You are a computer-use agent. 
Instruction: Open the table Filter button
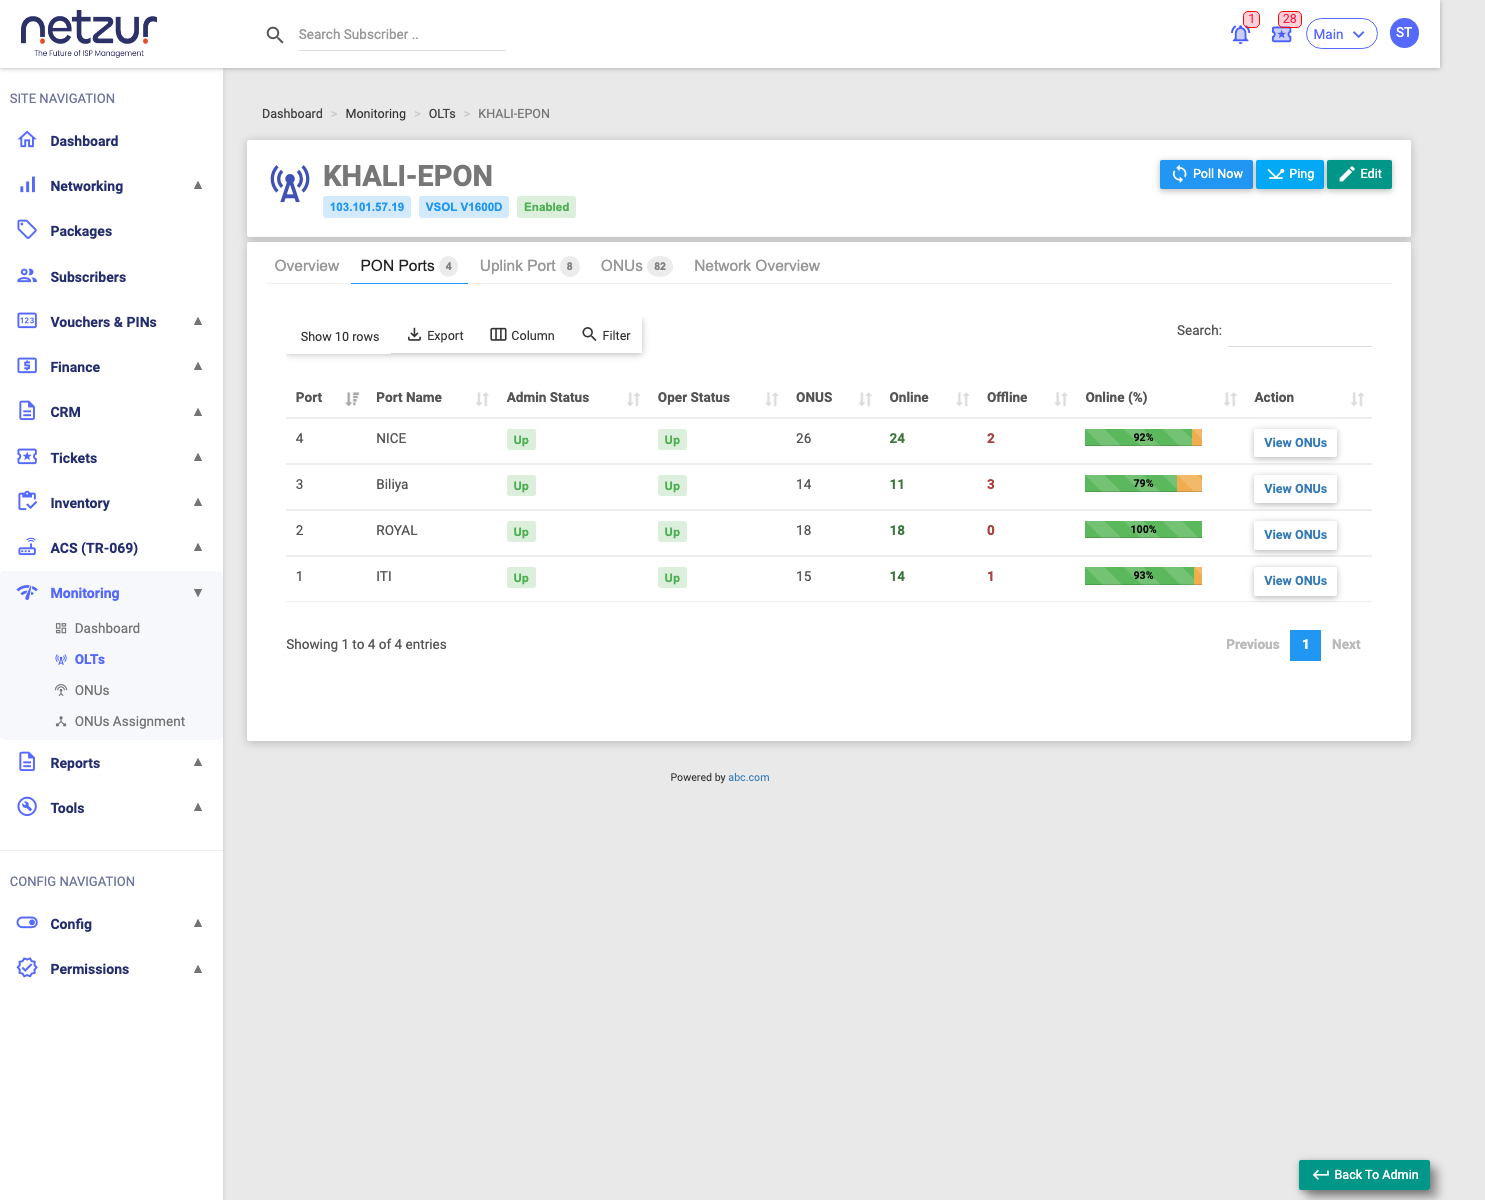click(x=606, y=336)
